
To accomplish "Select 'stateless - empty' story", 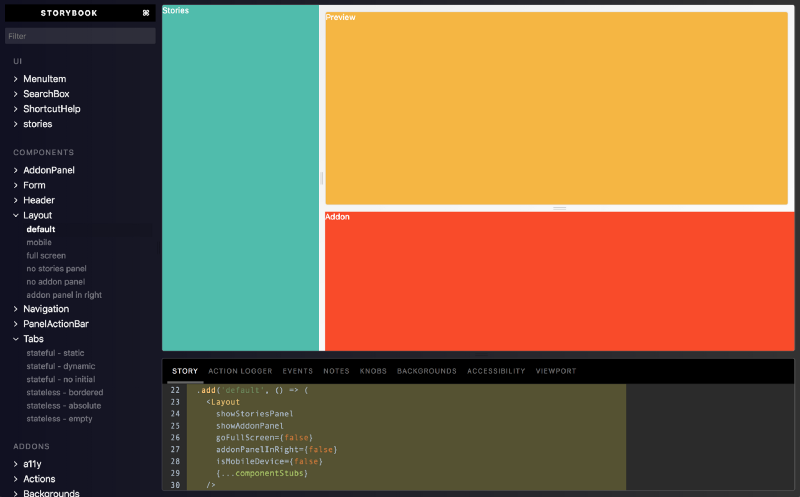I will tap(59, 419).
